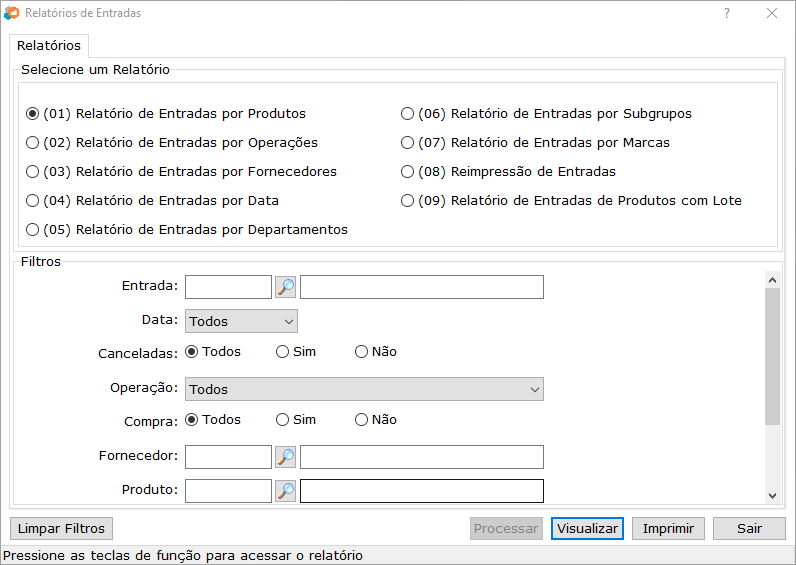Open the Fornecedor lookup magnifier icon
796x565 pixels.
point(286,458)
